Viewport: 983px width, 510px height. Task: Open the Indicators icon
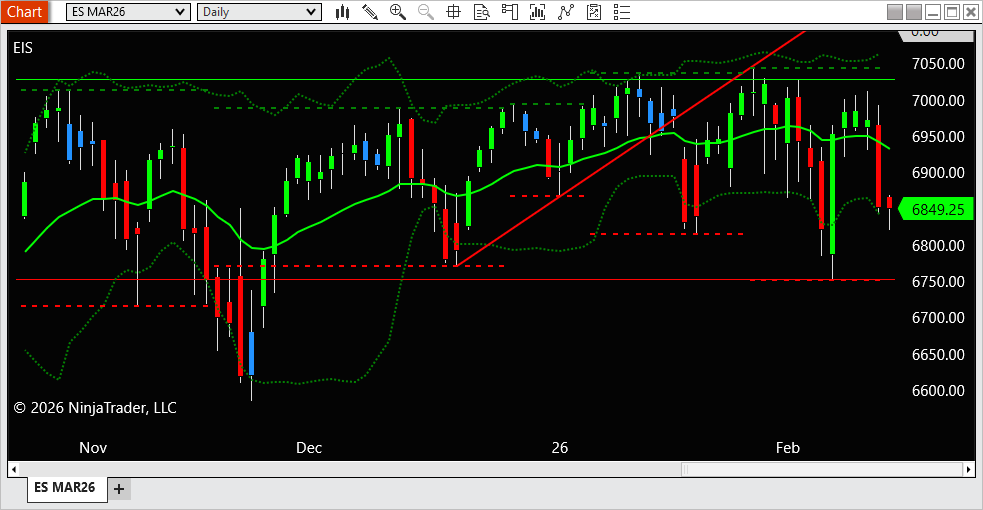(x=537, y=12)
